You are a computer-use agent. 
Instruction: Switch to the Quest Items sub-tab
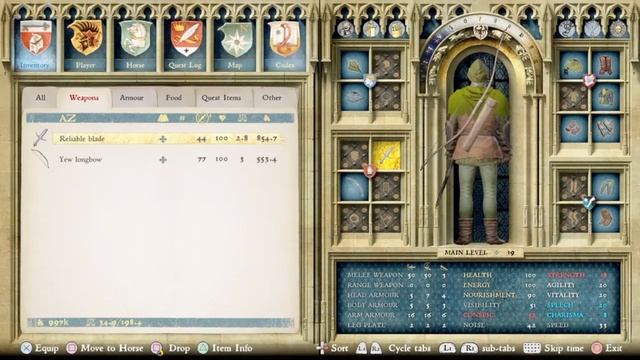(221, 98)
